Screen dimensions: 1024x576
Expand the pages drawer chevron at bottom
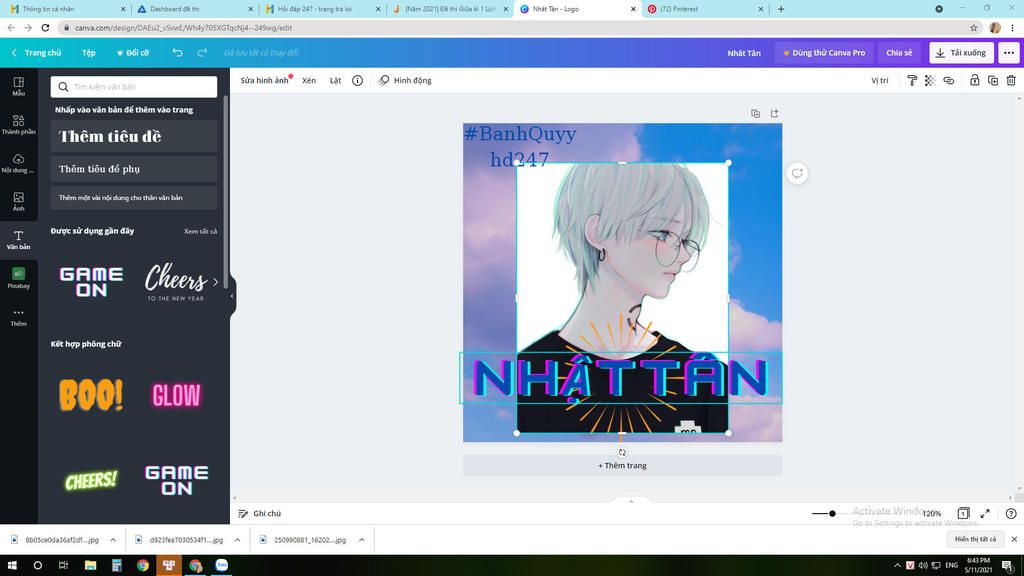631,502
